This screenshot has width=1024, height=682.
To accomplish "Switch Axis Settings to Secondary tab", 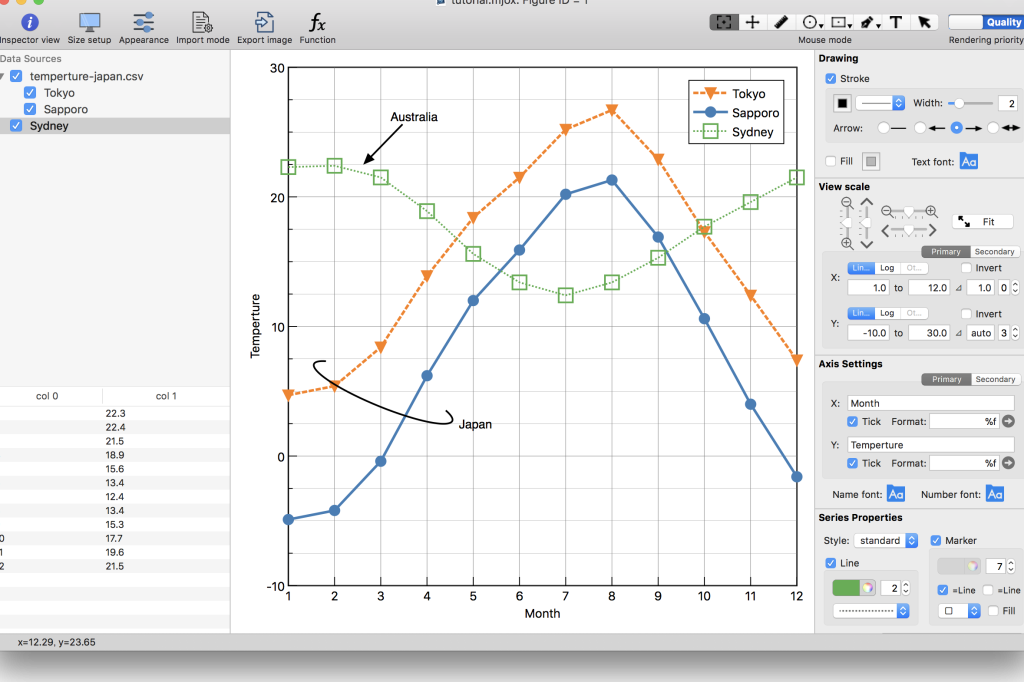I will [x=995, y=379].
